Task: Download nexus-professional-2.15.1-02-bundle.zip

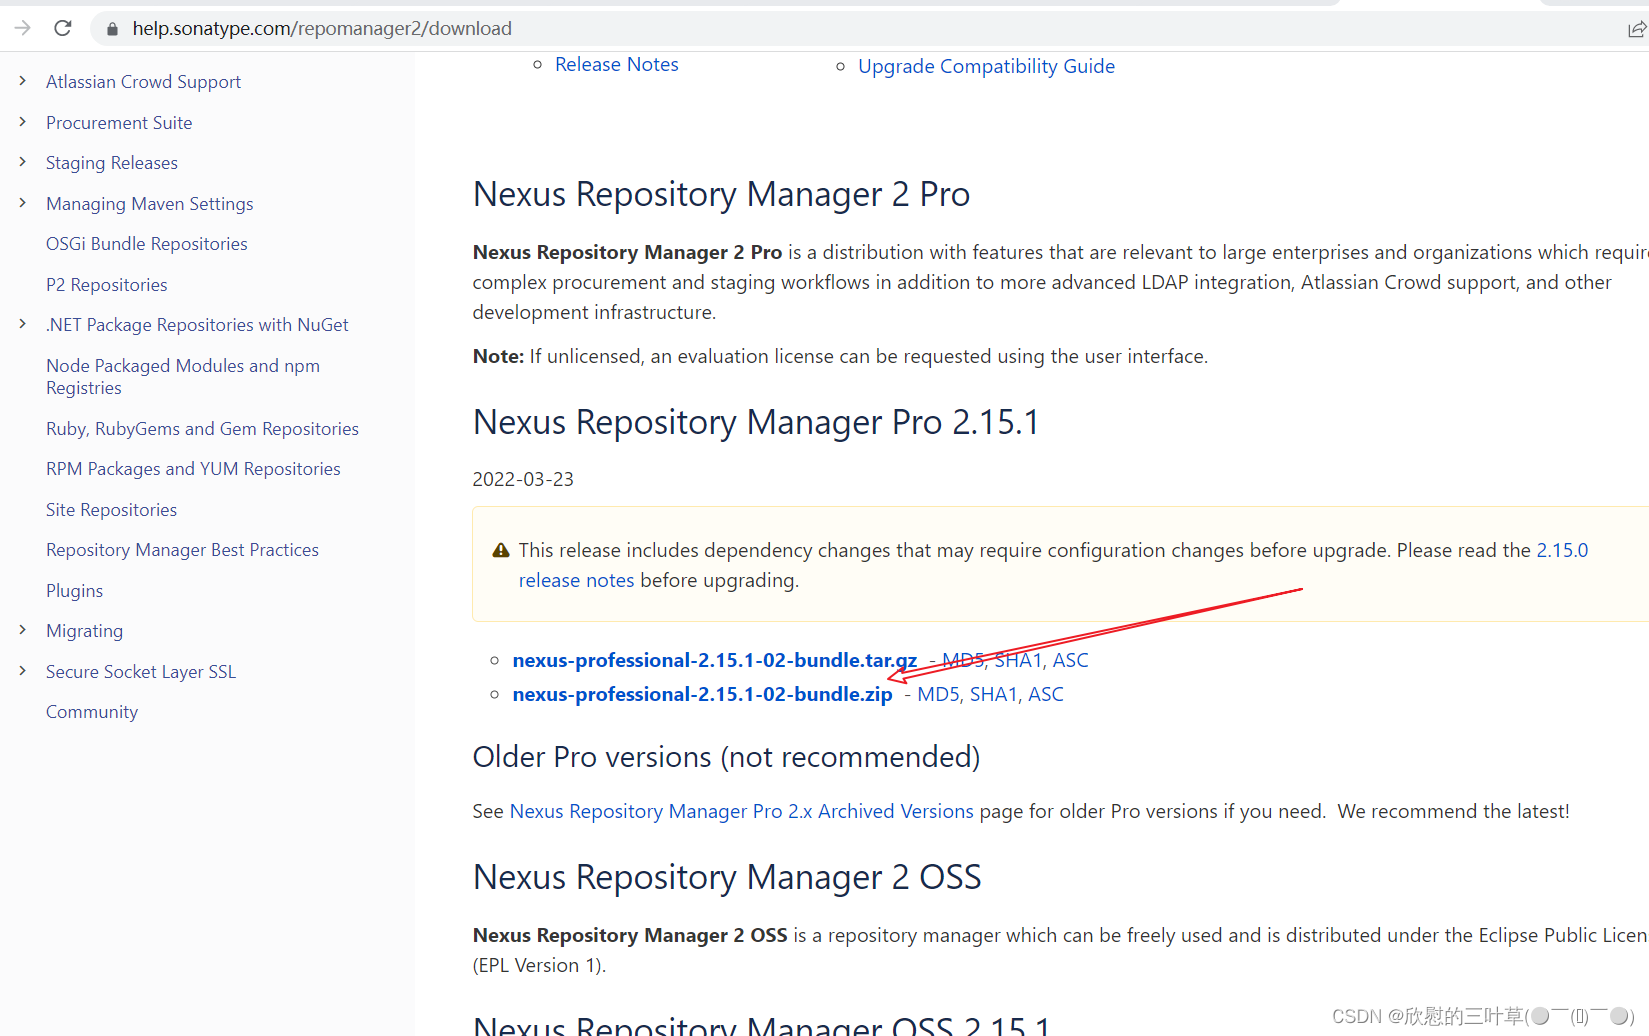Action: pyautogui.click(x=702, y=694)
